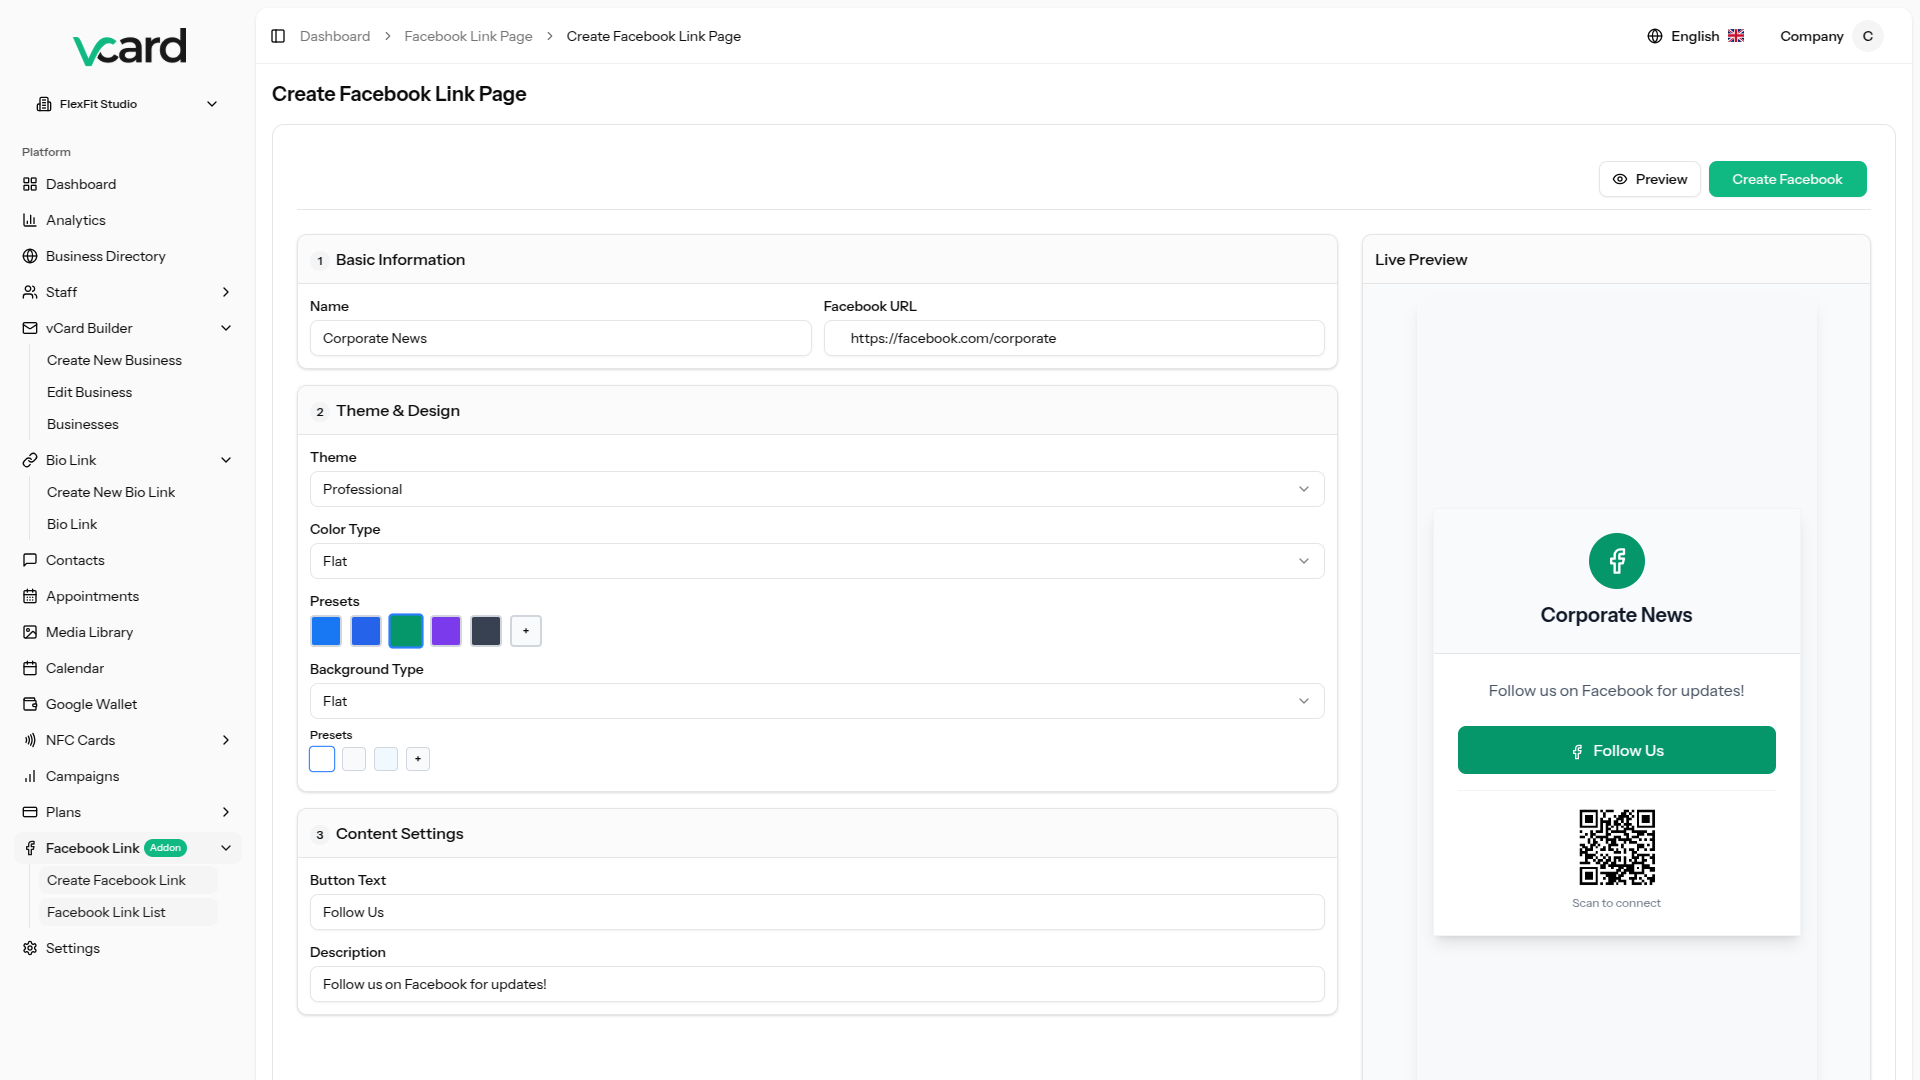Click the Analytics bar chart icon
Viewport: 1920px width, 1080px height.
pos(30,220)
